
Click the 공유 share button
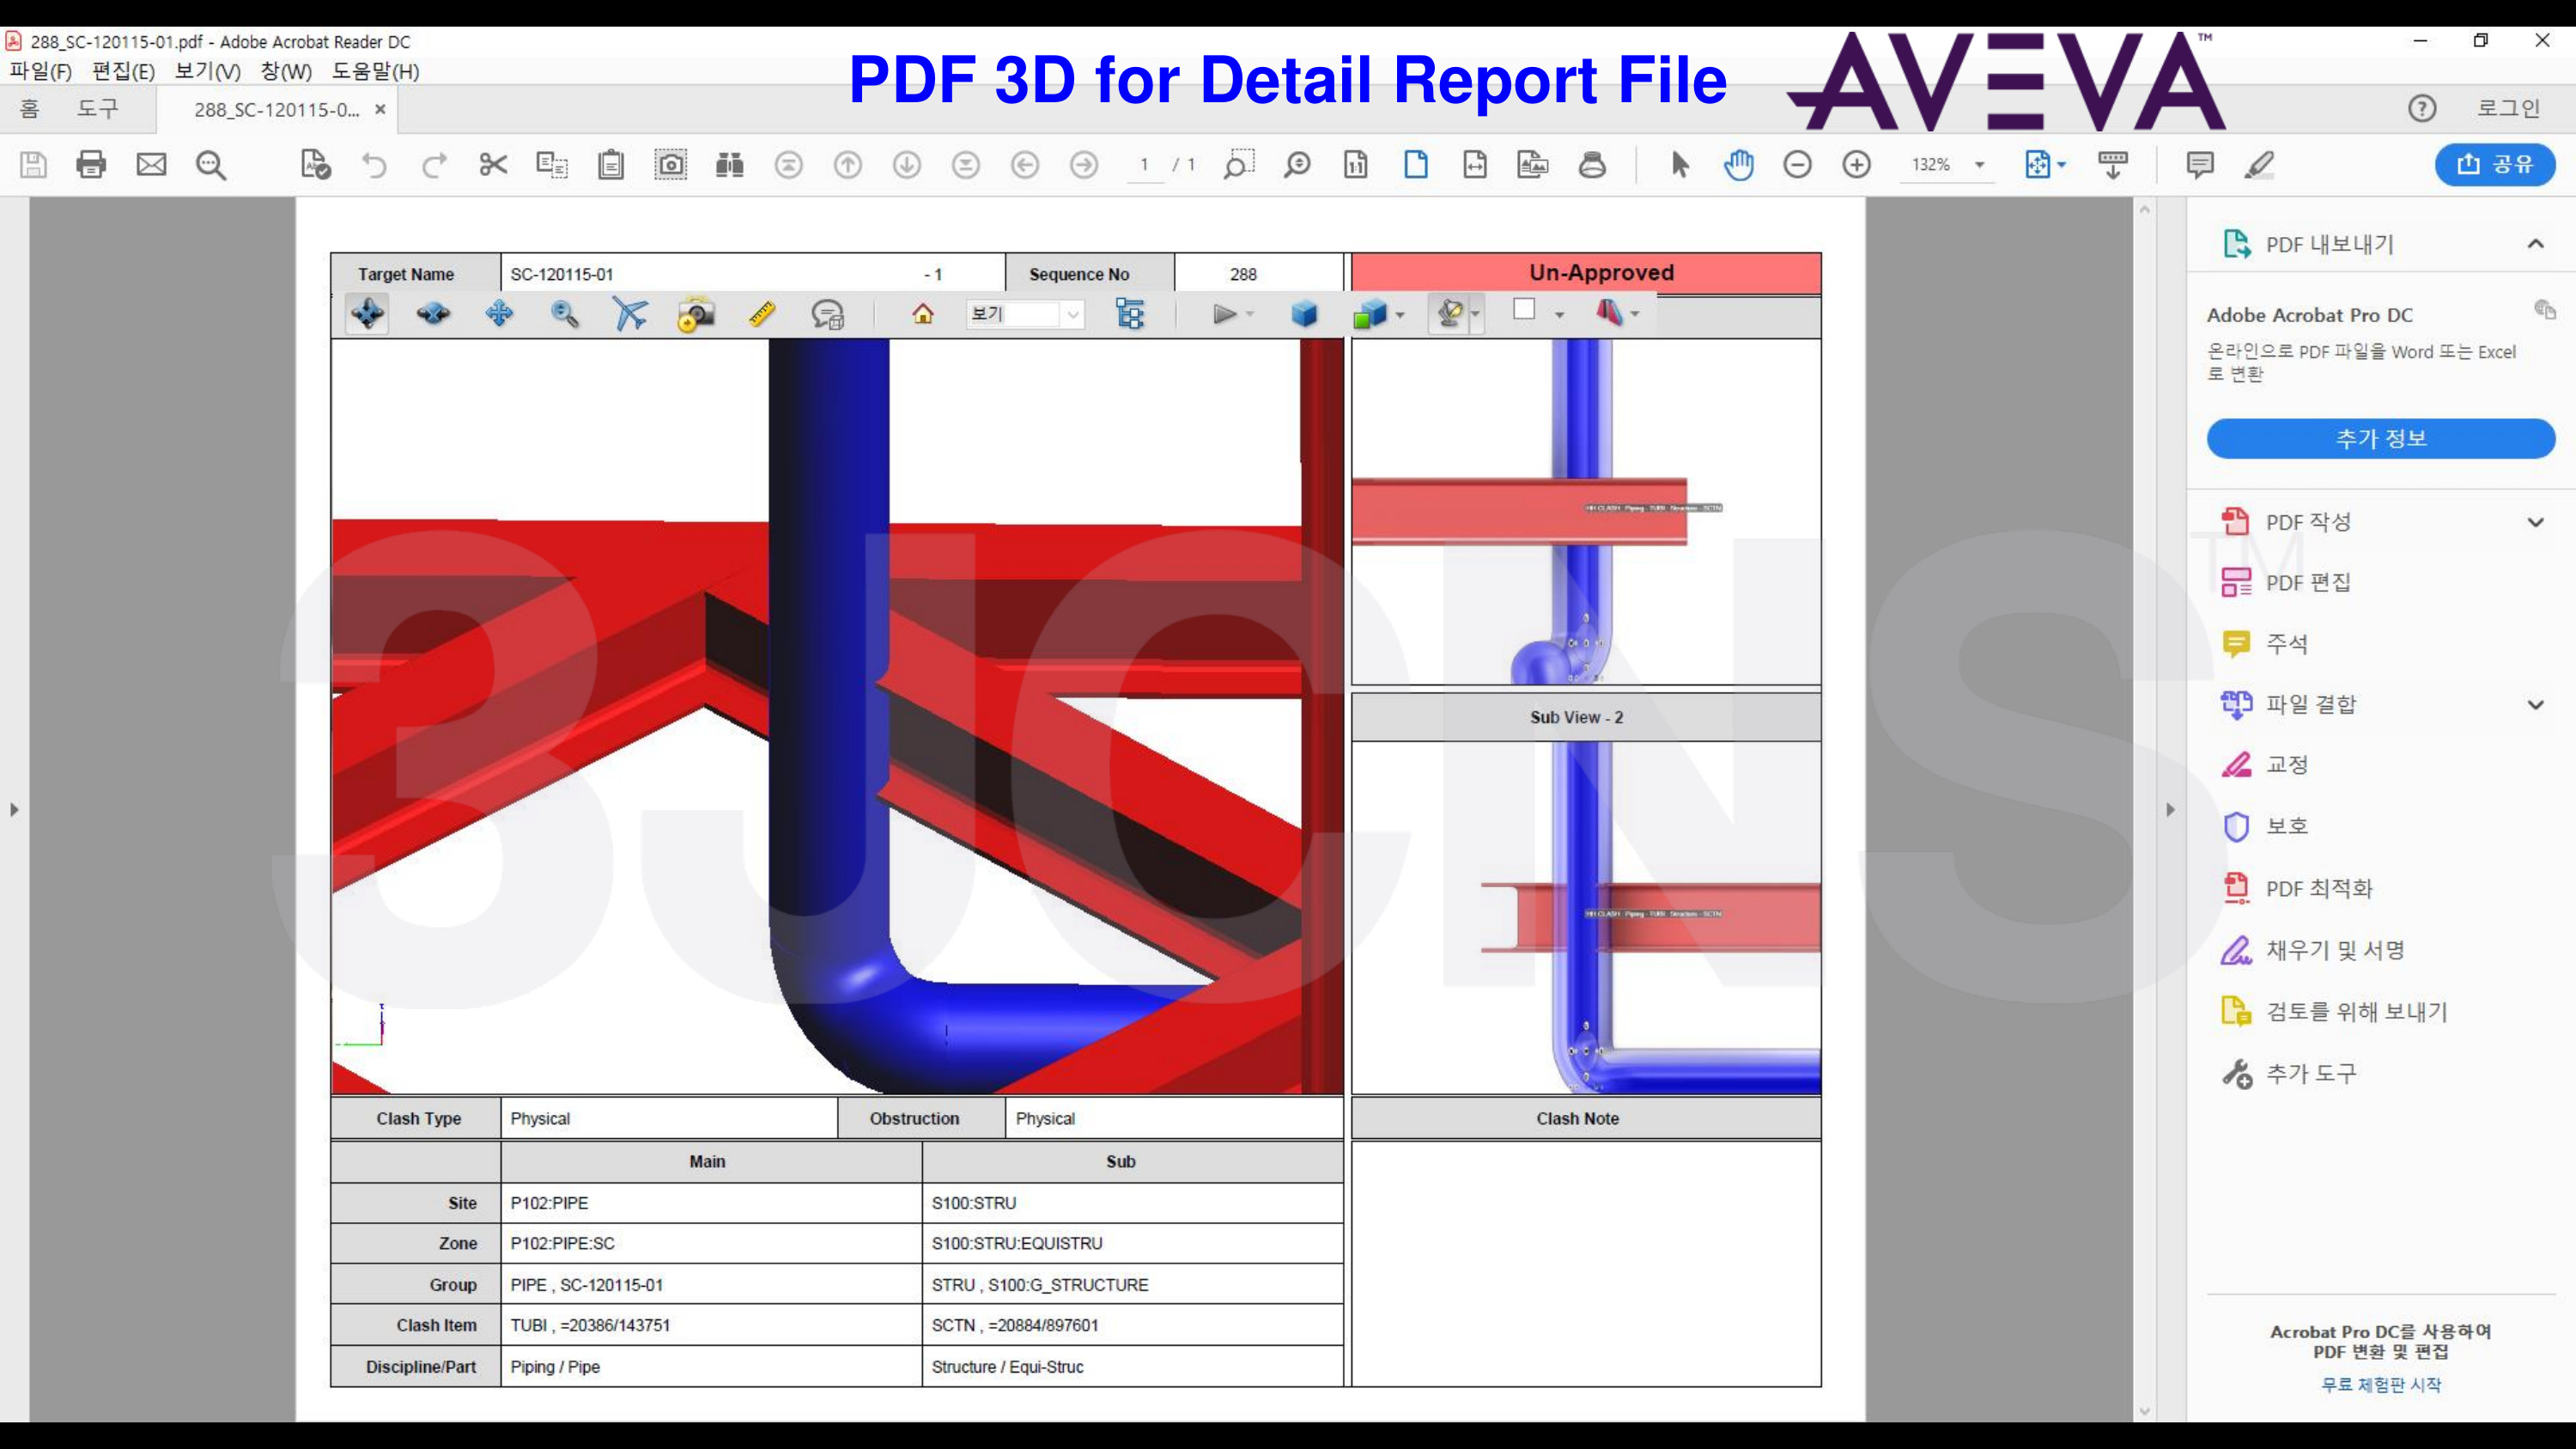click(2495, 164)
